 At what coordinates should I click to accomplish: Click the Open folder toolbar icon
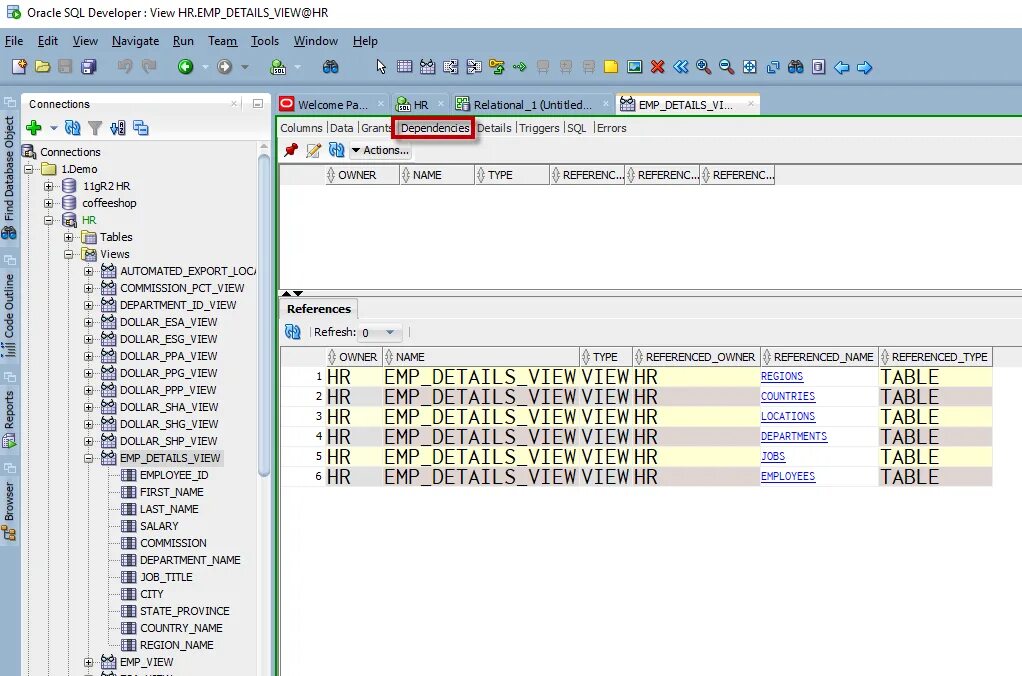coord(42,66)
